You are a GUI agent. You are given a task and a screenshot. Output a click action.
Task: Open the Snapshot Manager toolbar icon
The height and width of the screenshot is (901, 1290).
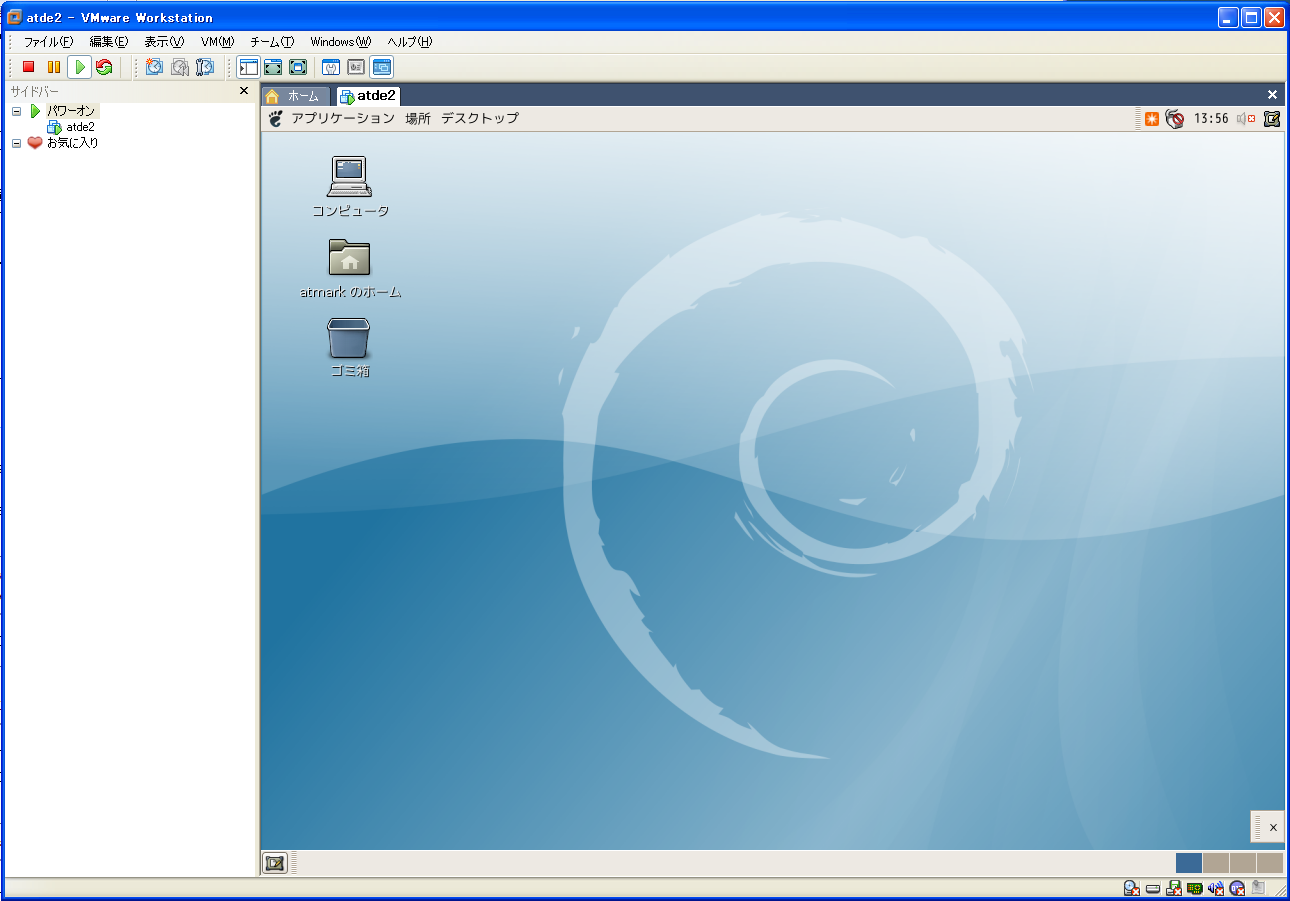pyautogui.click(x=205, y=67)
